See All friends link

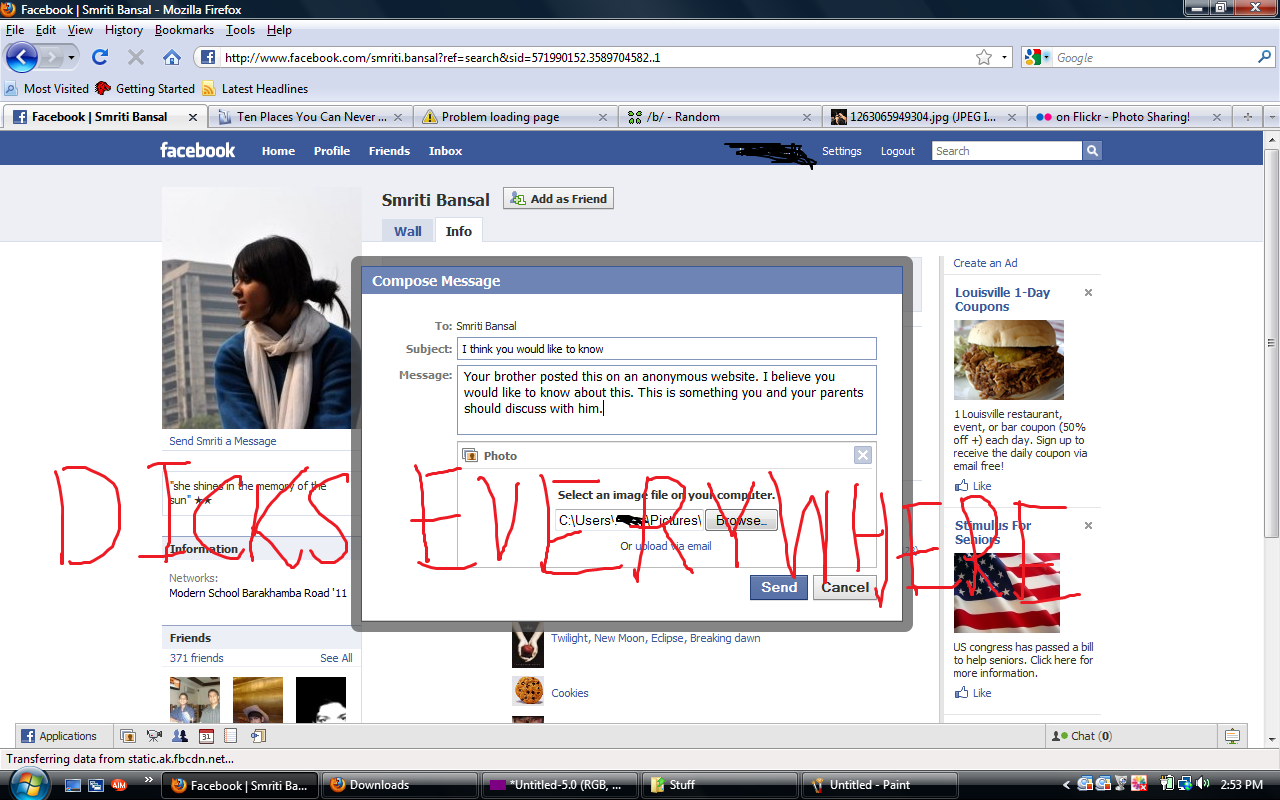click(x=336, y=658)
